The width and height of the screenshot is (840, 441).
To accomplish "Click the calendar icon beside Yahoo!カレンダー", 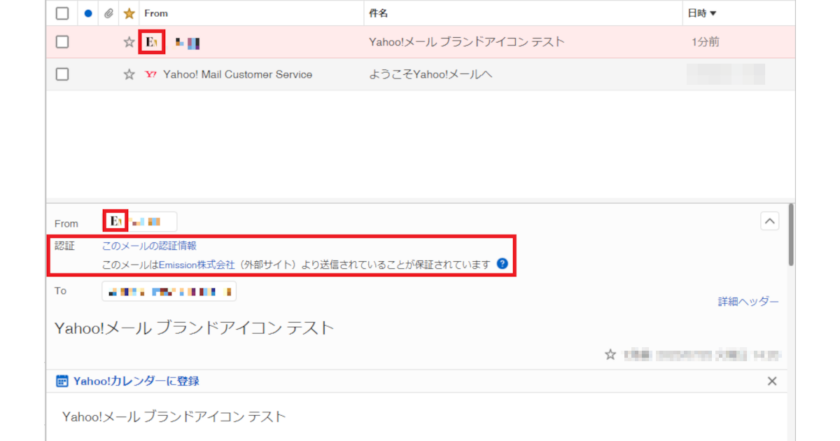I will click(x=62, y=381).
